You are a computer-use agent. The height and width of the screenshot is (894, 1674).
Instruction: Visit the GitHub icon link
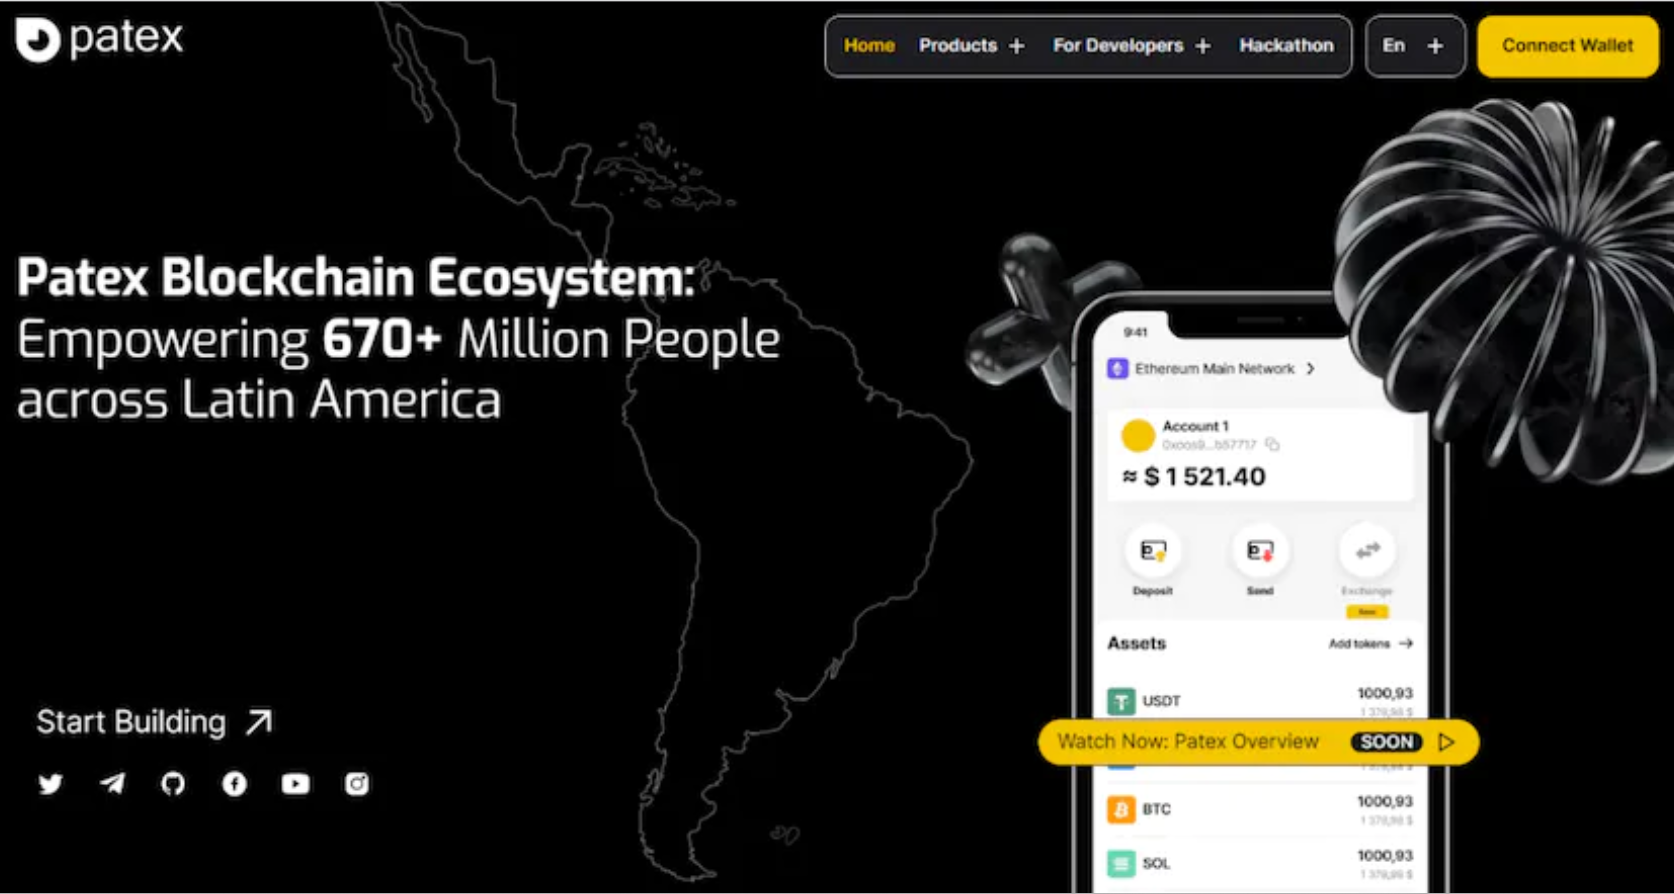173,784
